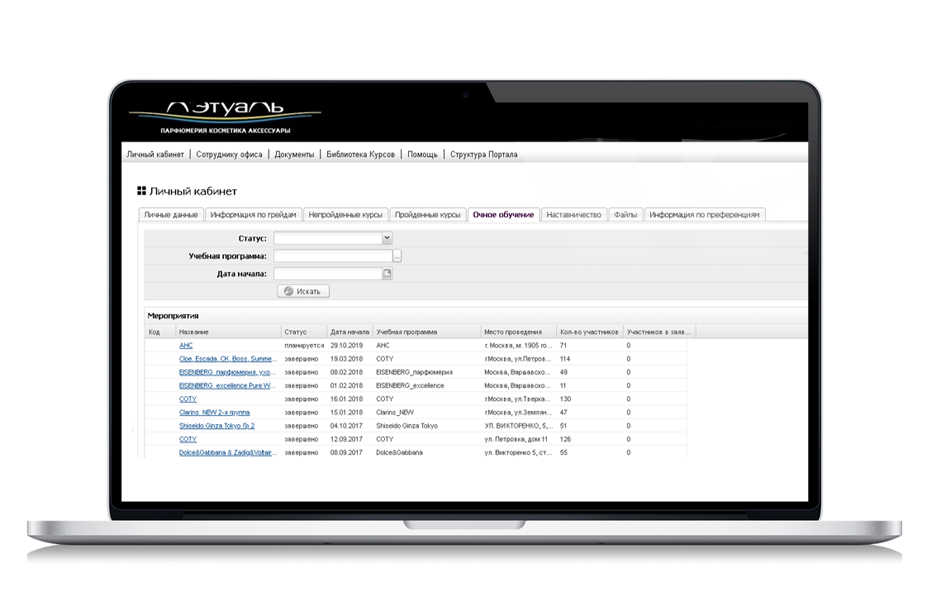Switch to Наставничество tab
The width and height of the screenshot is (926, 600).
click(573, 214)
